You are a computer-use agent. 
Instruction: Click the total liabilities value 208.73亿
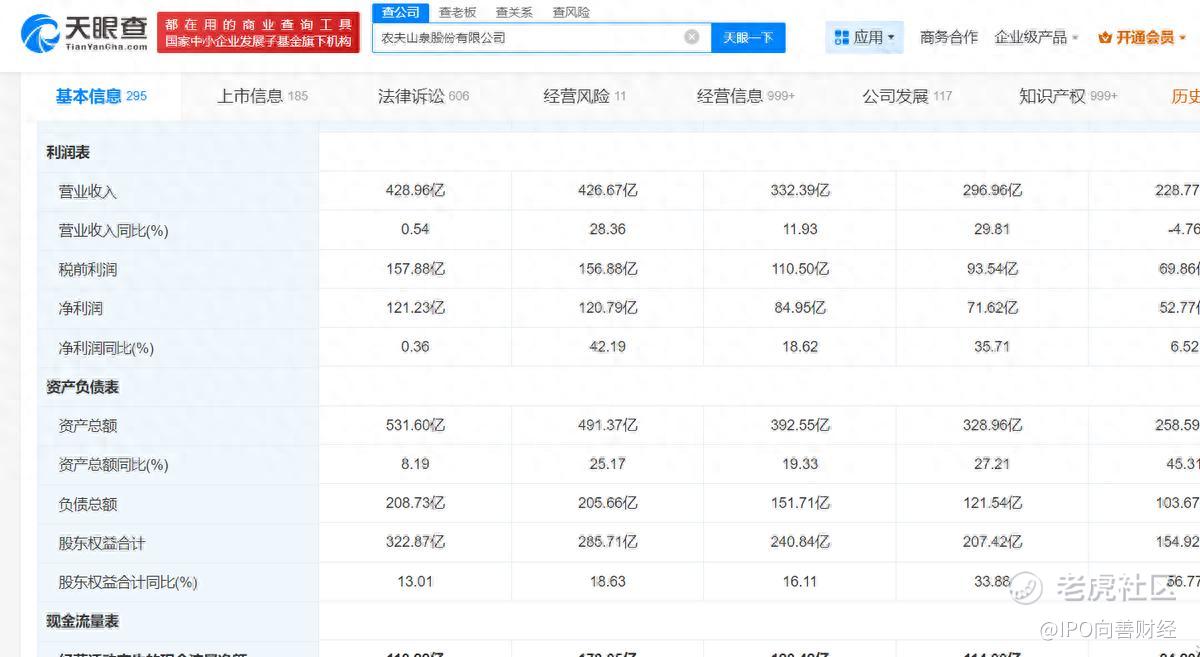pos(415,503)
